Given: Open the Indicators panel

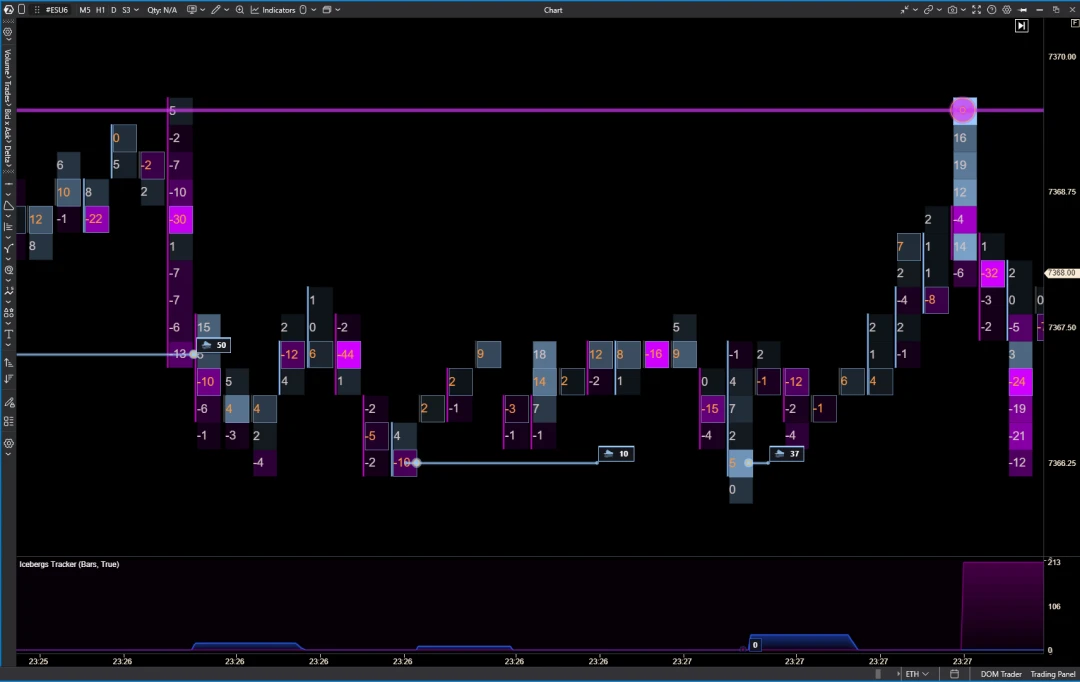Looking at the screenshot, I should pyautogui.click(x=273, y=10).
